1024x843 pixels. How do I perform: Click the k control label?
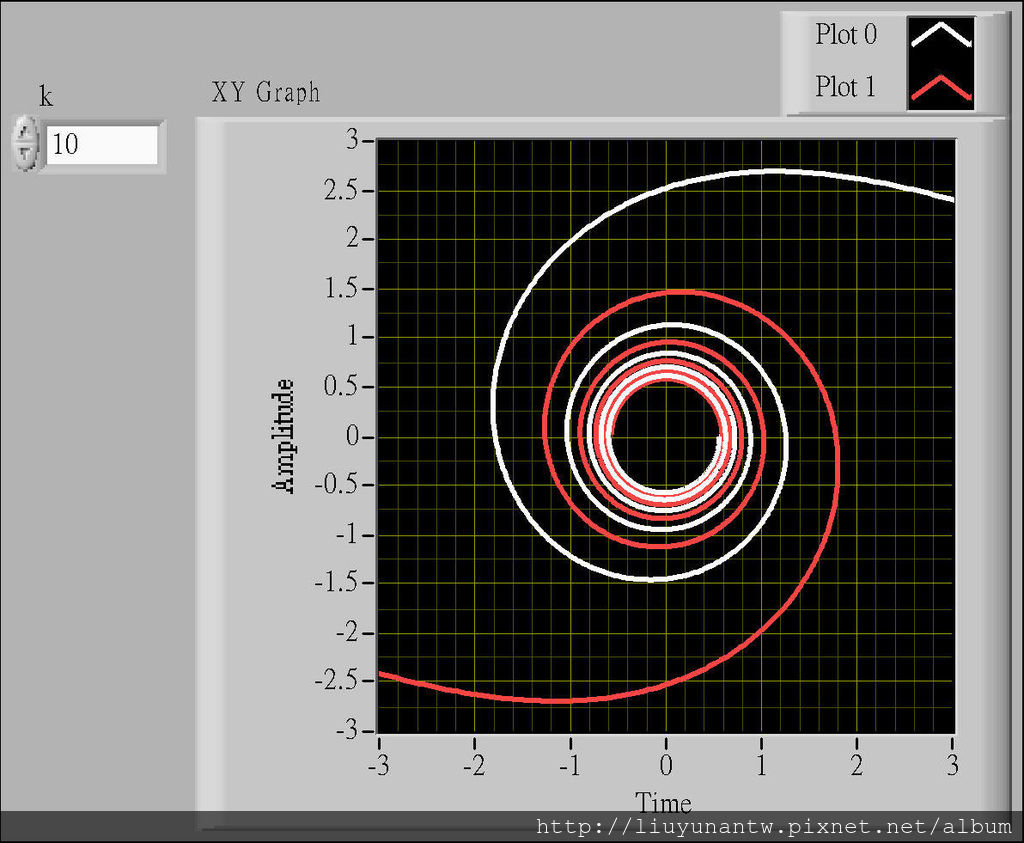pos(46,96)
